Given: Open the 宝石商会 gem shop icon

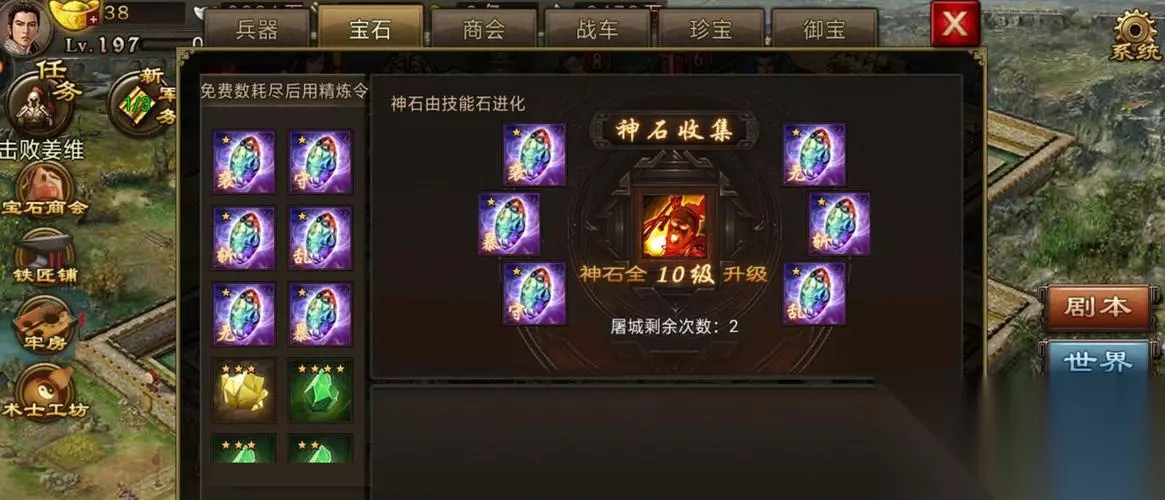Looking at the screenshot, I should coord(45,189).
